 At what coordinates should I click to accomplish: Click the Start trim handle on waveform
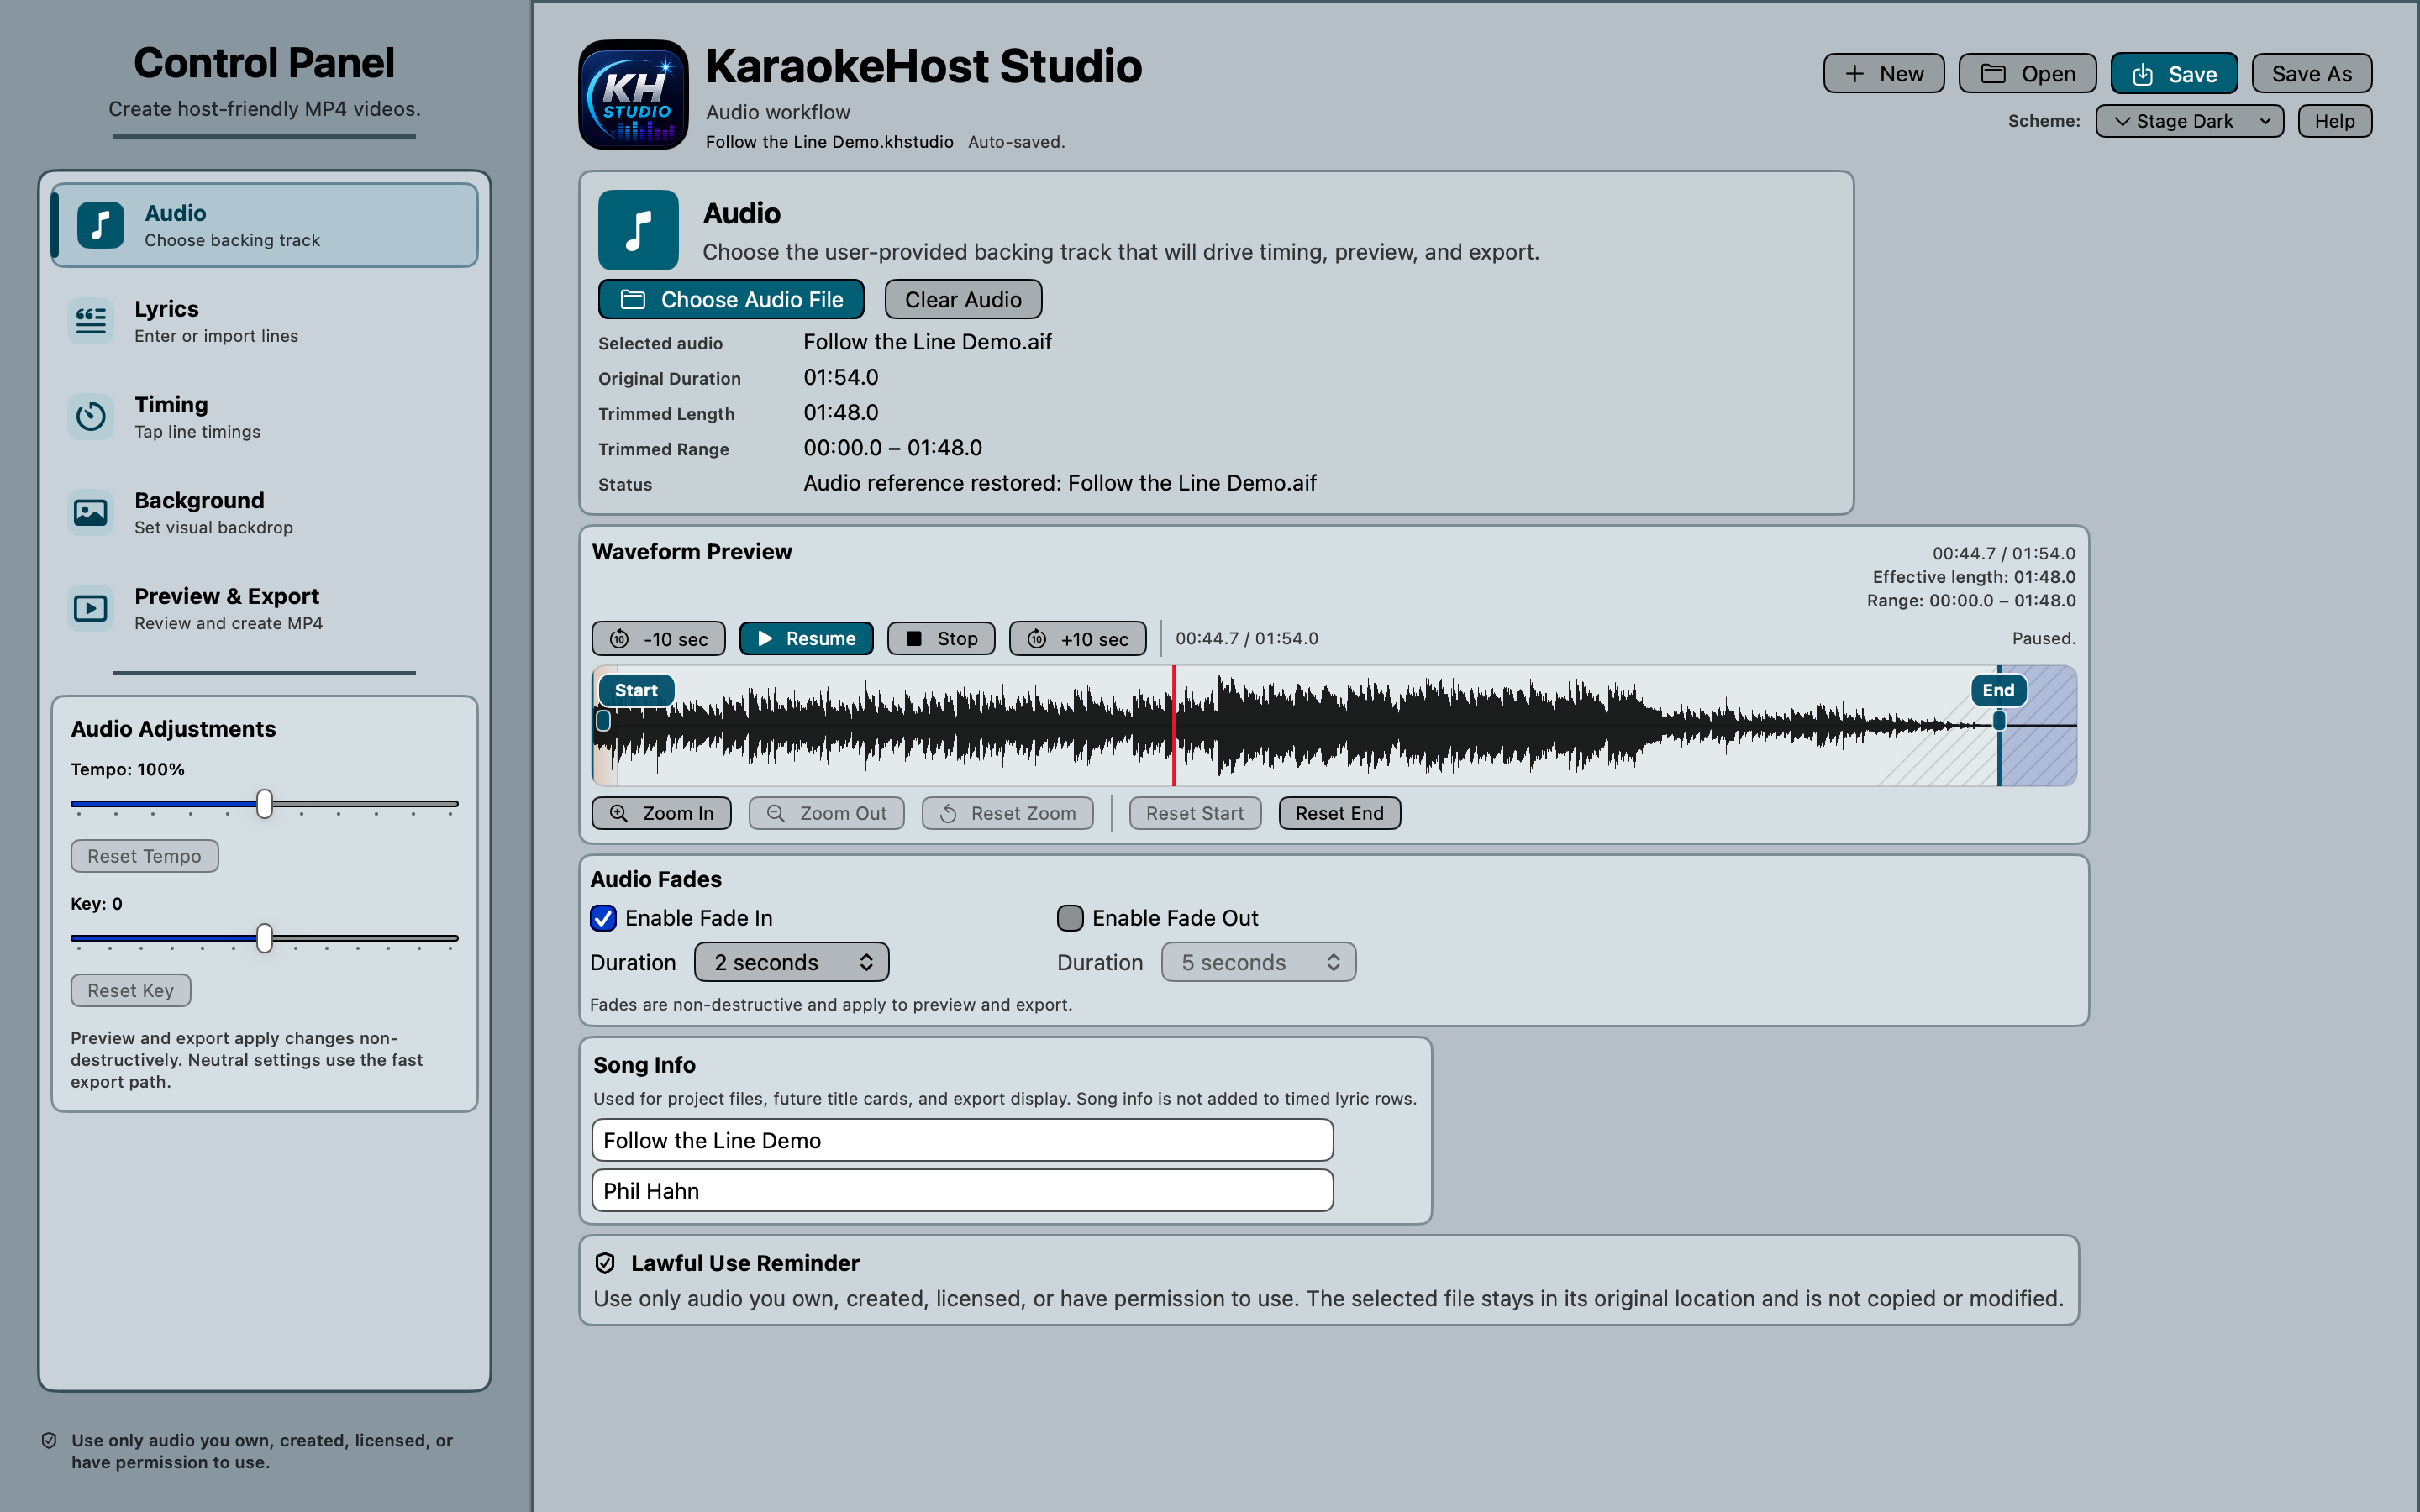click(x=603, y=721)
